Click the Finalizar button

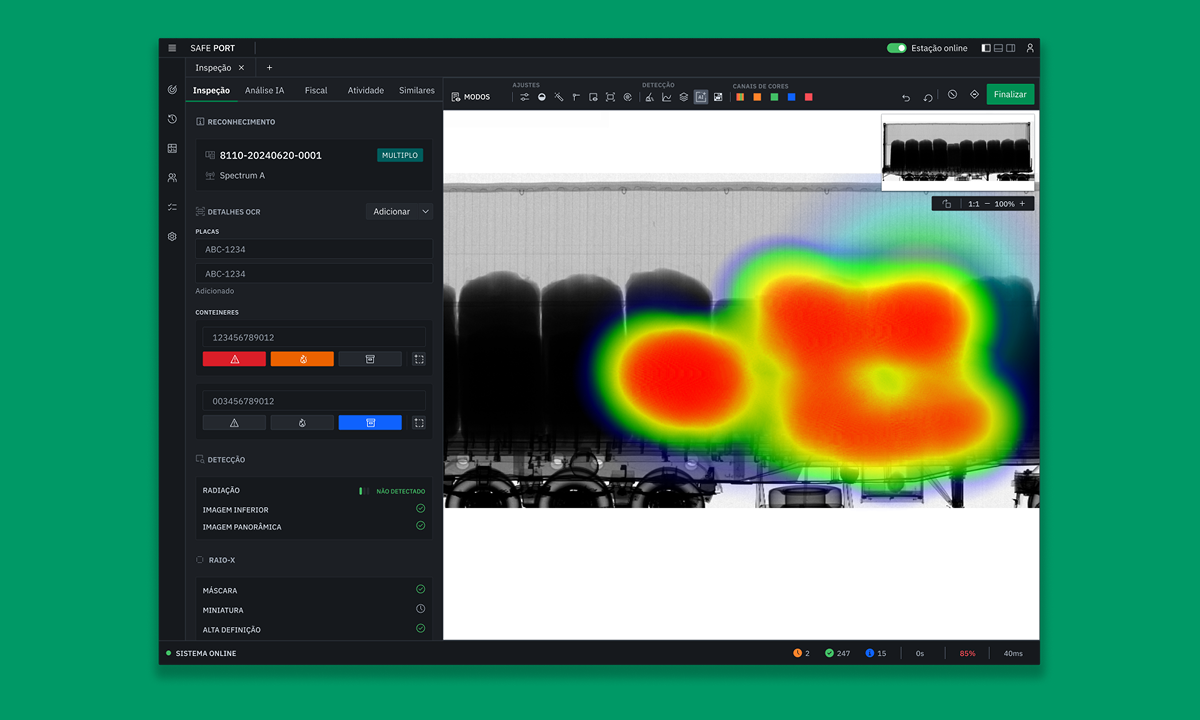pos(1010,94)
